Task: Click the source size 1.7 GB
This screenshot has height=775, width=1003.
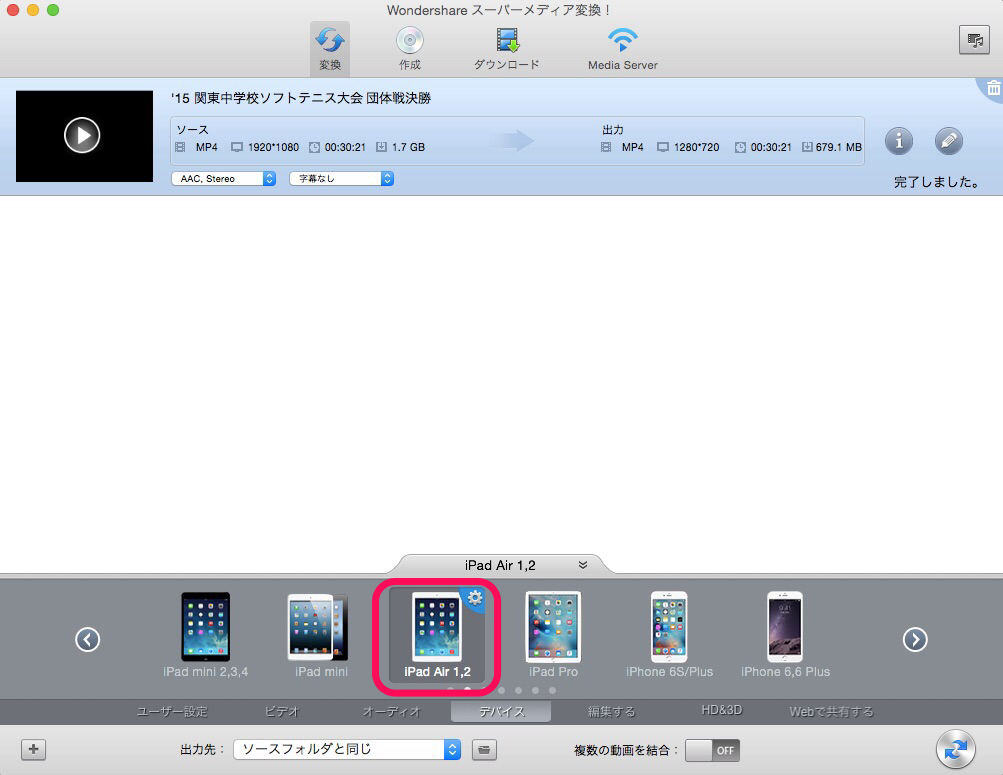Action: [x=408, y=147]
